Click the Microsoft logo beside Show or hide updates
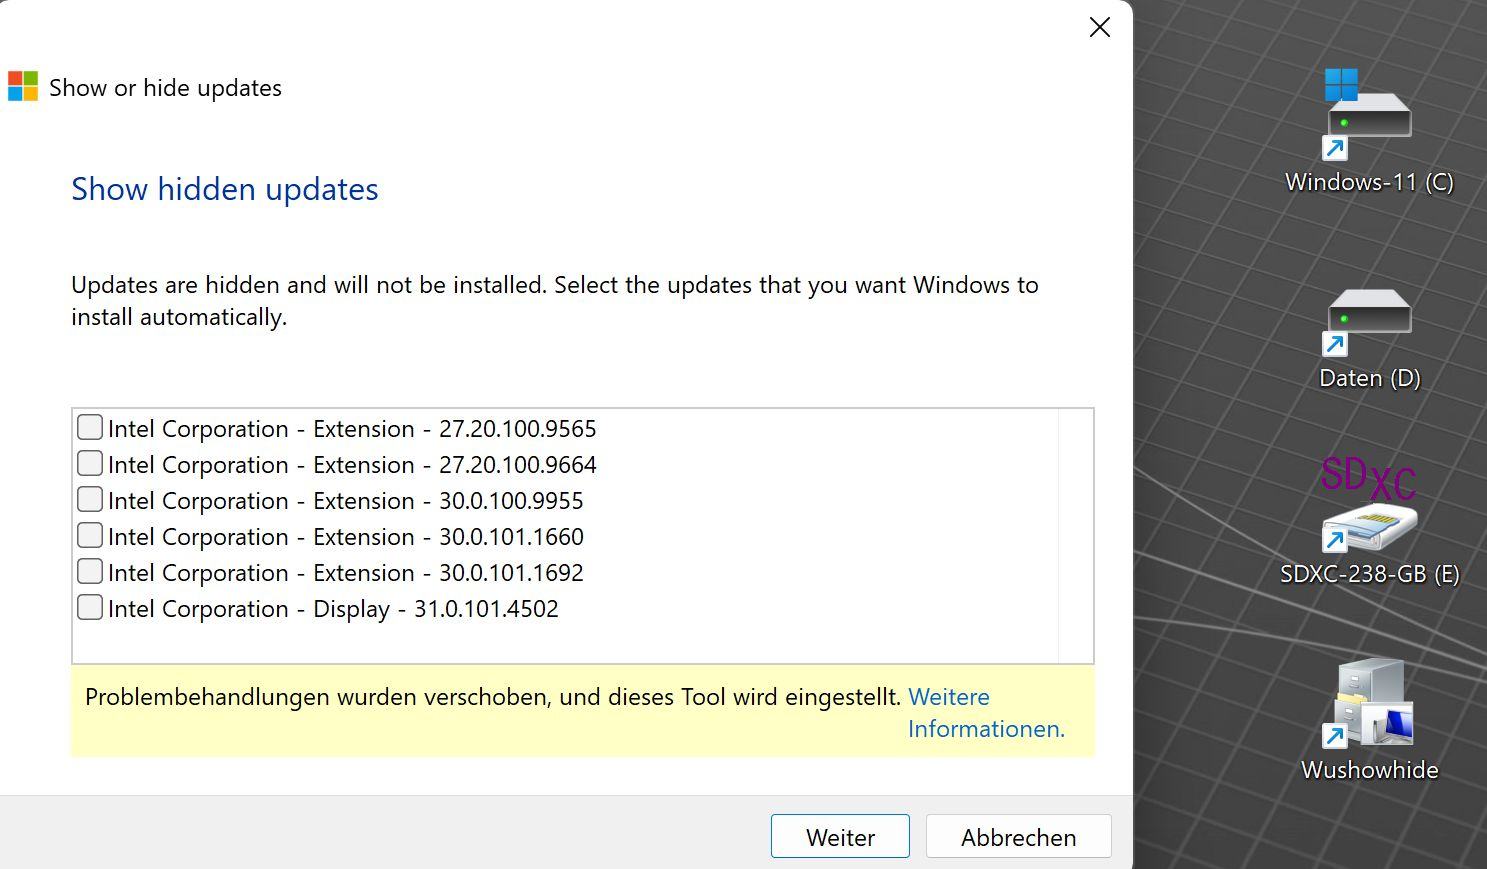Viewport: 1487px width, 869px height. [23, 87]
